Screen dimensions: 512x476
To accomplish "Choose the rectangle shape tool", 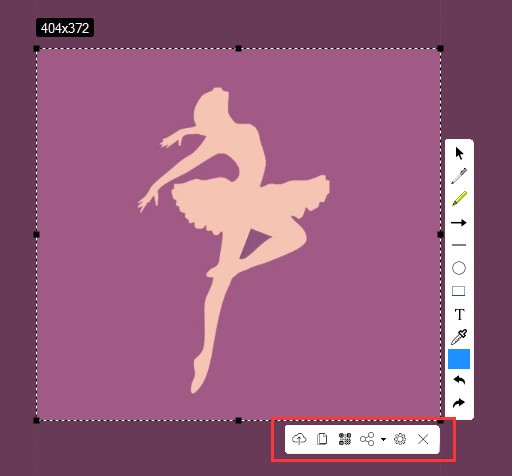I will [459, 291].
